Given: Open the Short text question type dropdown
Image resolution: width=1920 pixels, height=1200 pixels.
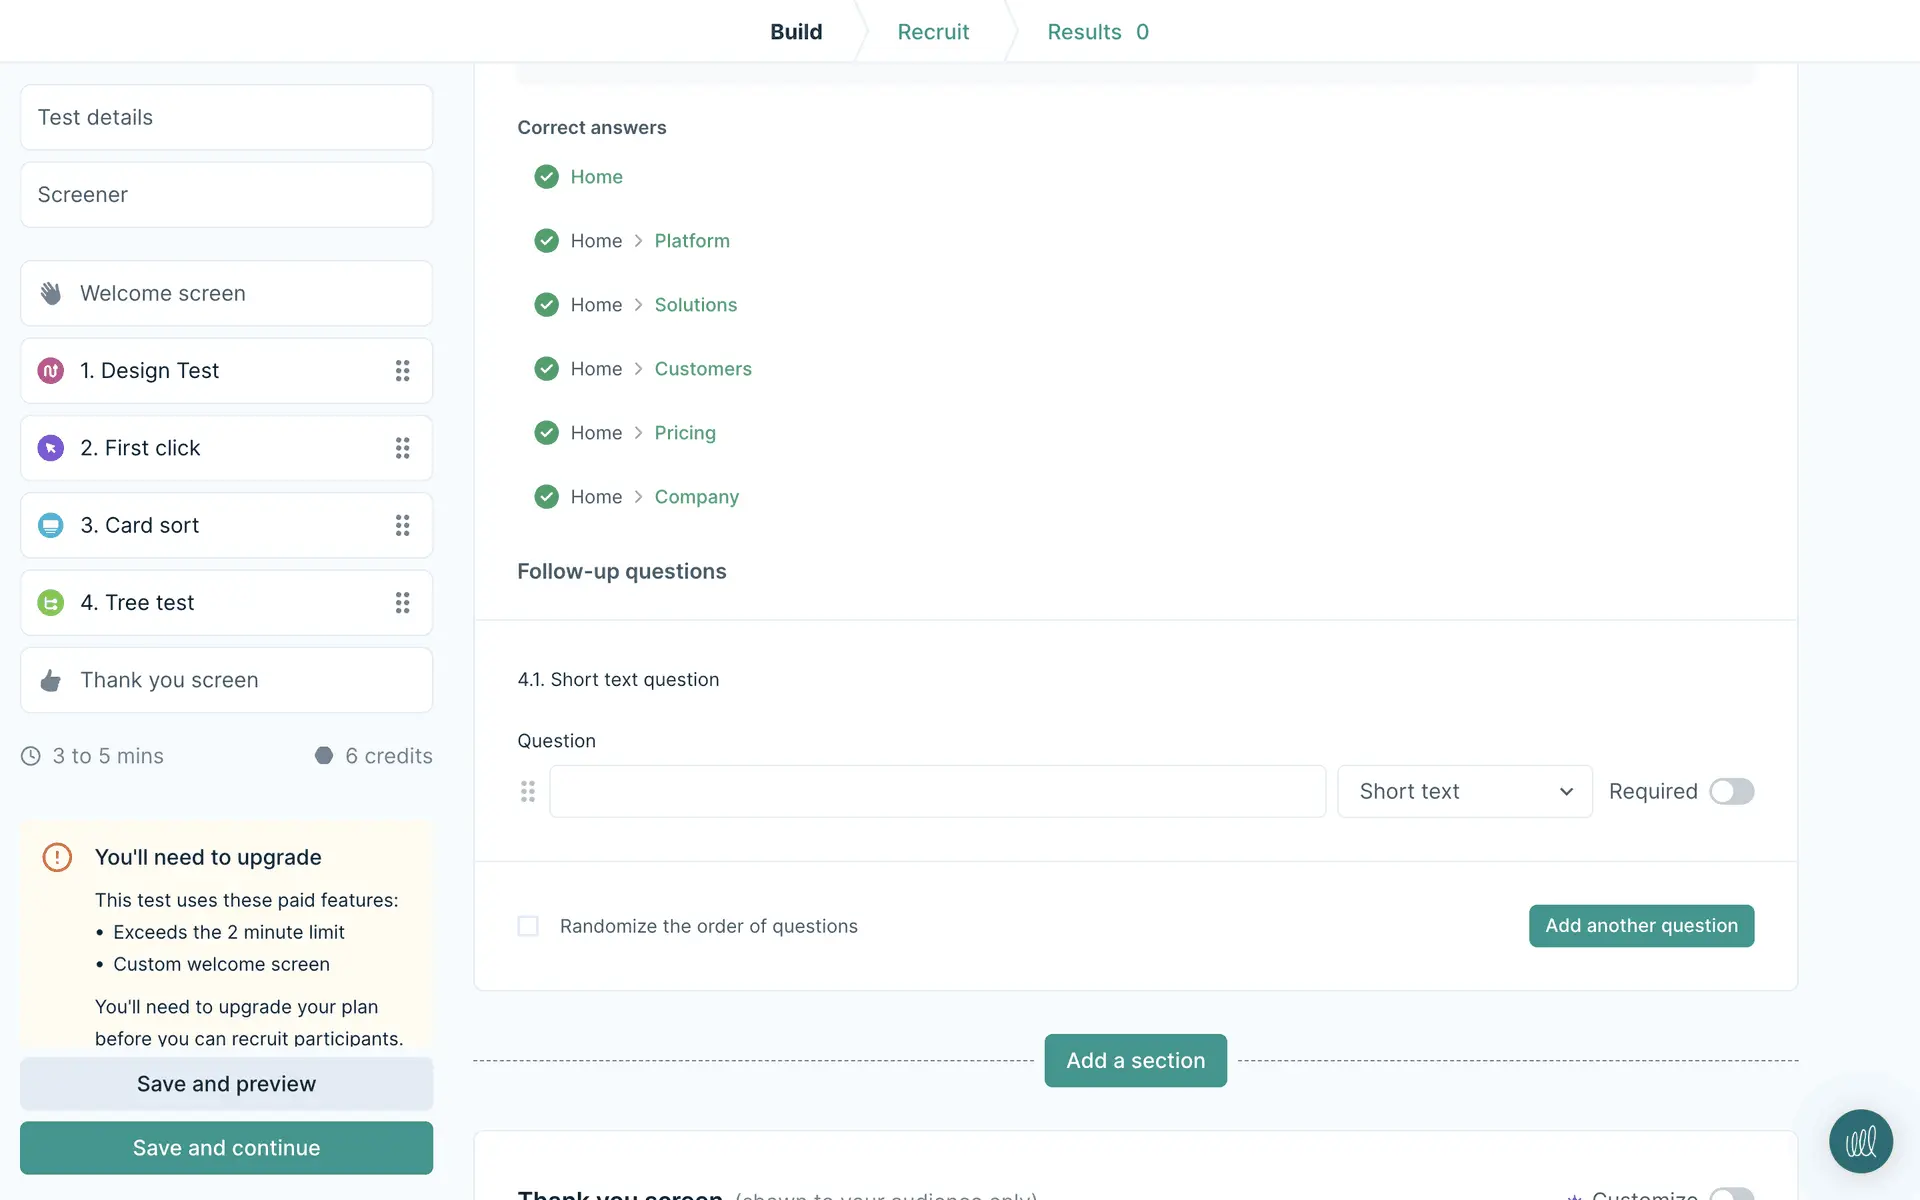Looking at the screenshot, I should click(1464, 792).
